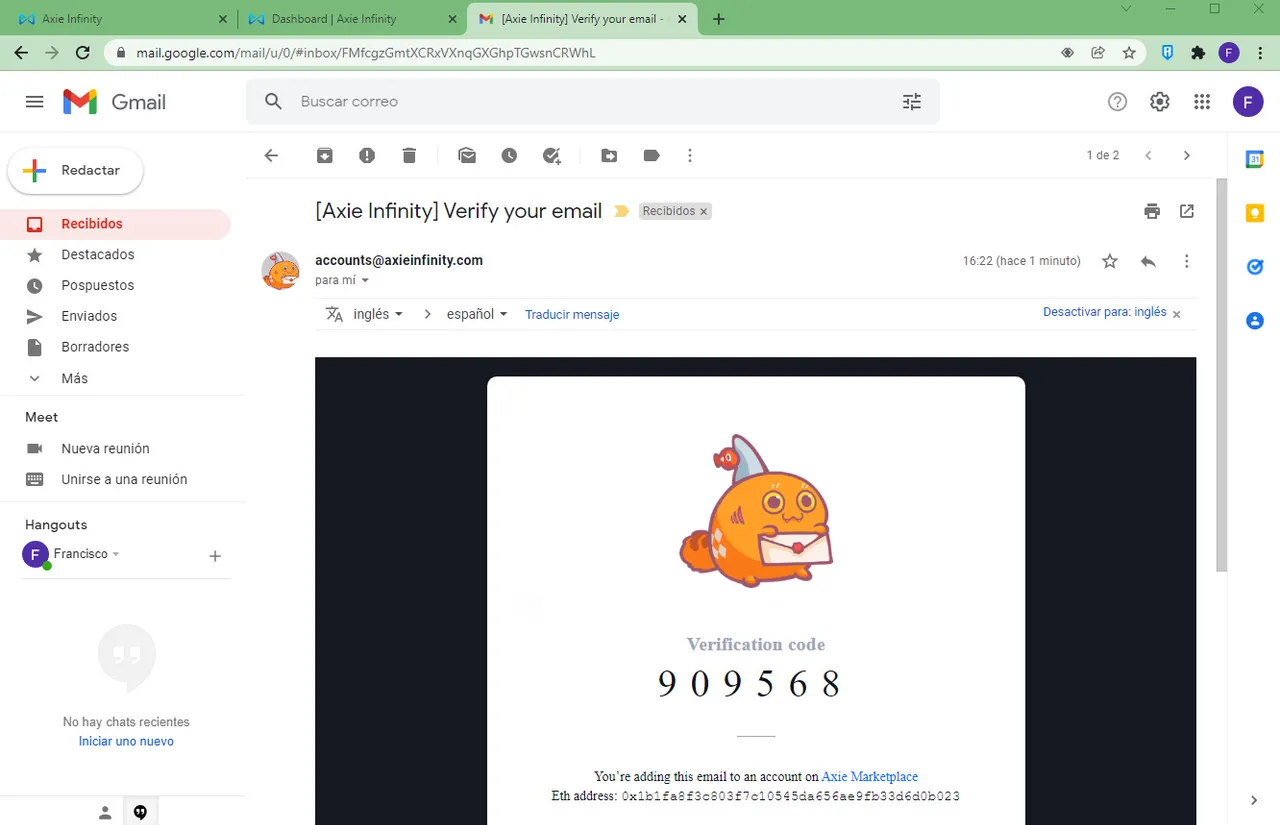Viewport: 1280px width, 825px height.
Task: Open more options in email toolbar
Action: pyautogui.click(x=690, y=155)
